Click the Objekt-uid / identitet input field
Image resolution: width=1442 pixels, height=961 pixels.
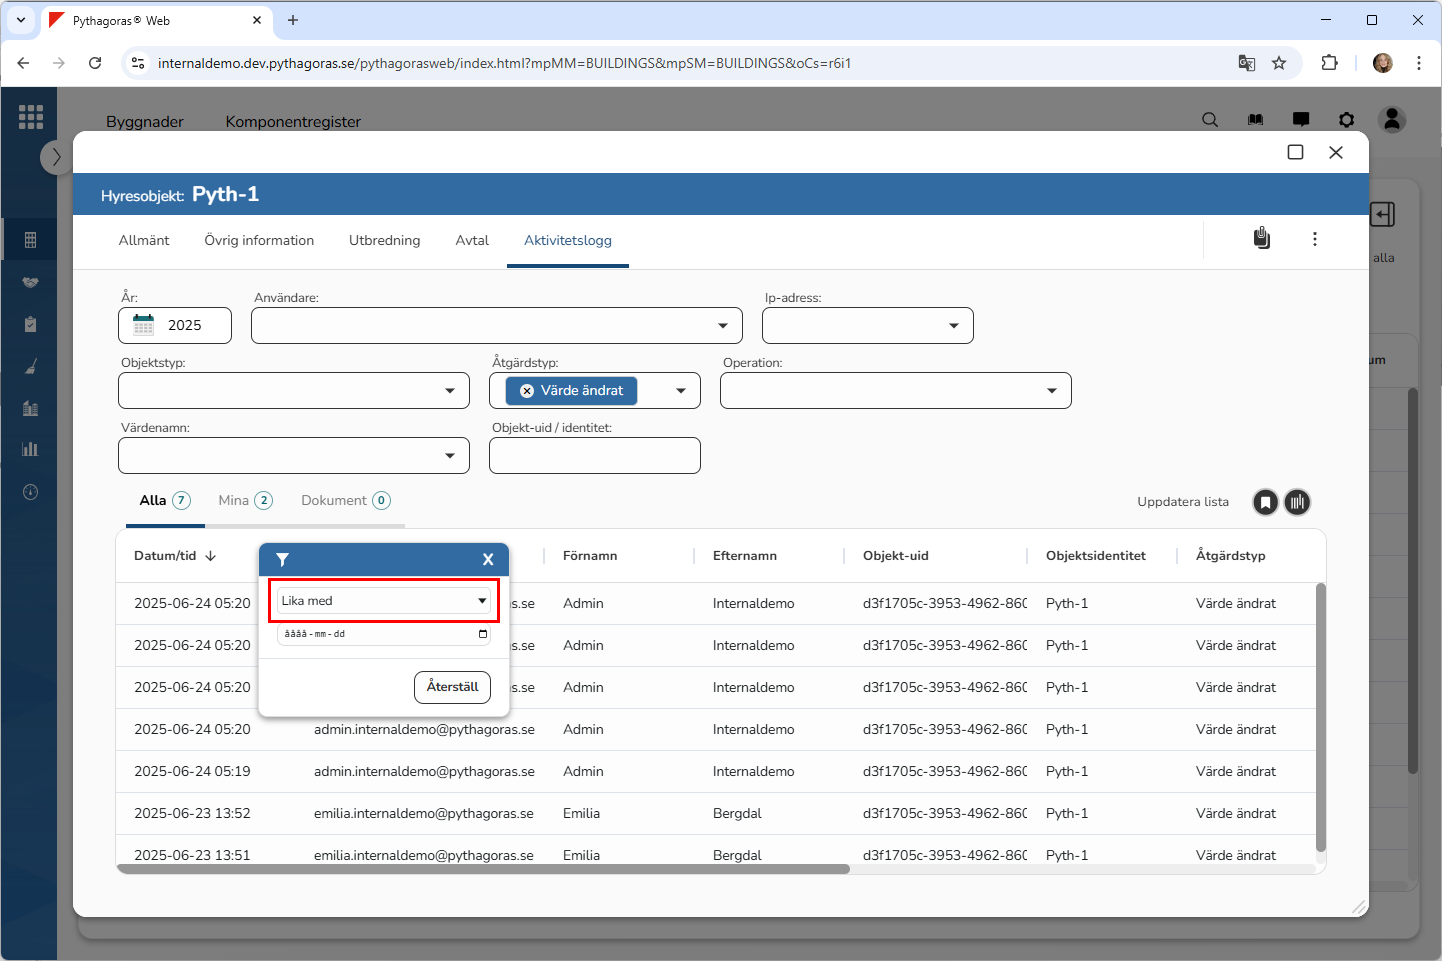click(594, 456)
